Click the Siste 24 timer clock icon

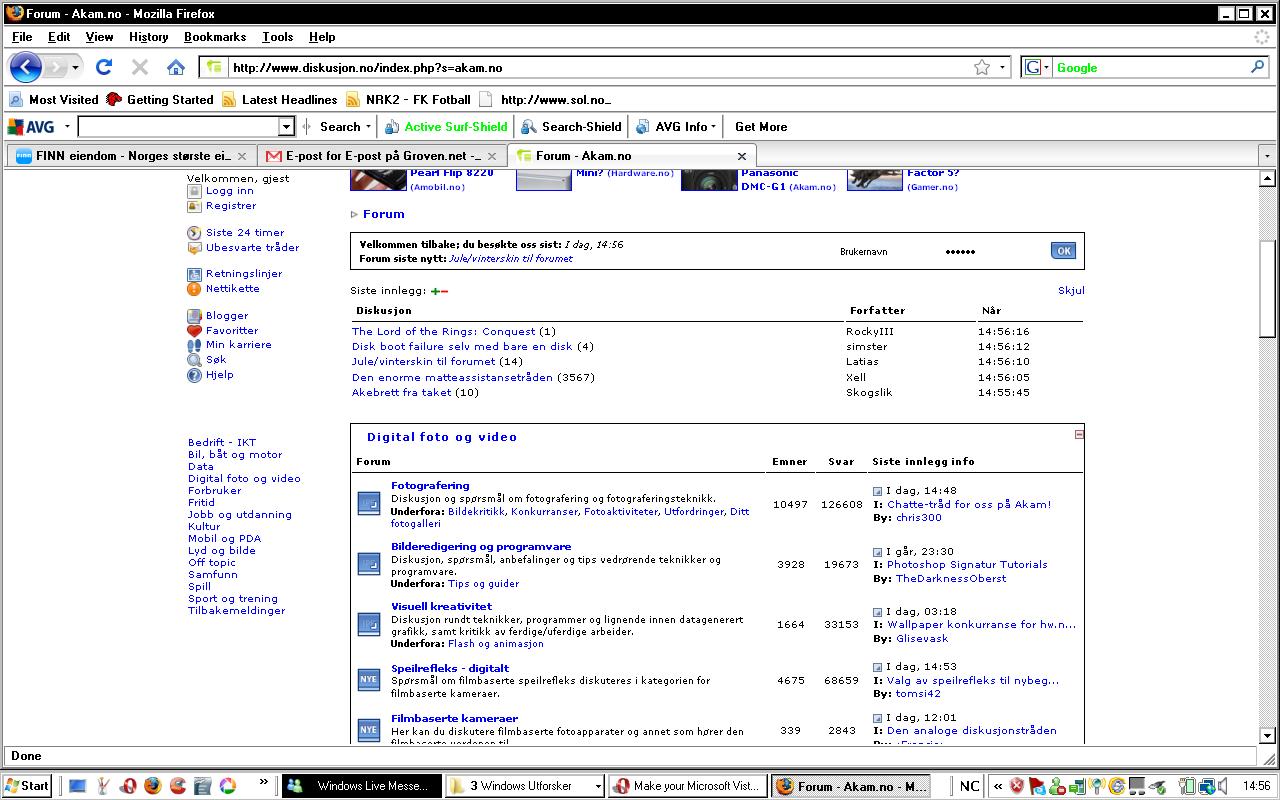[x=194, y=233]
